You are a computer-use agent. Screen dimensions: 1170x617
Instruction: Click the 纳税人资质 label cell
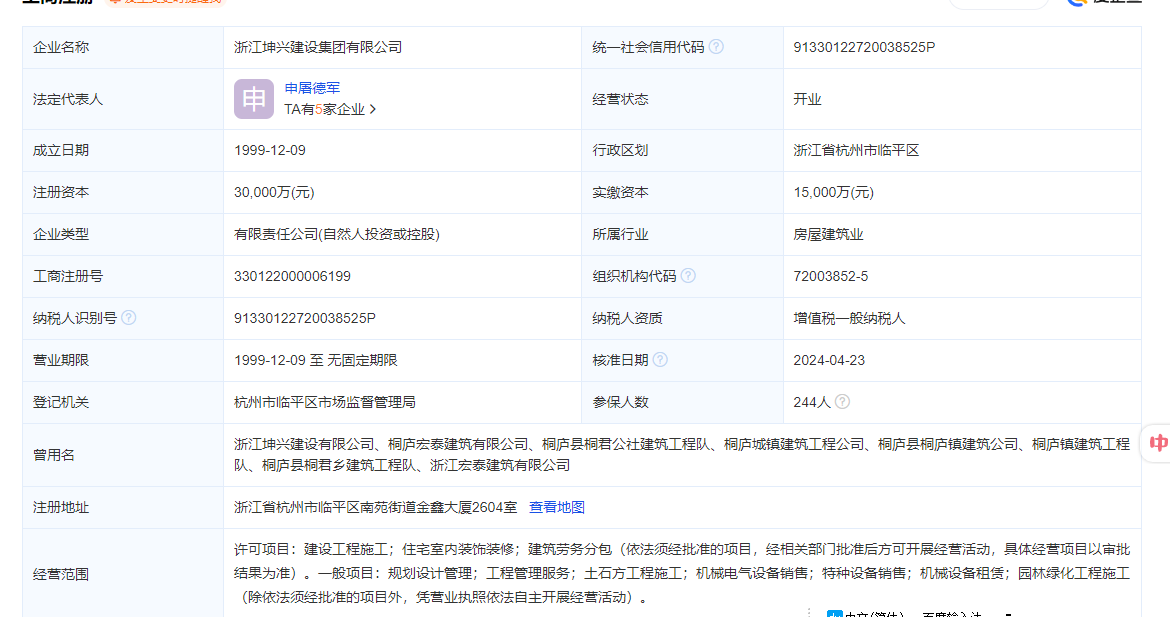(x=683, y=318)
